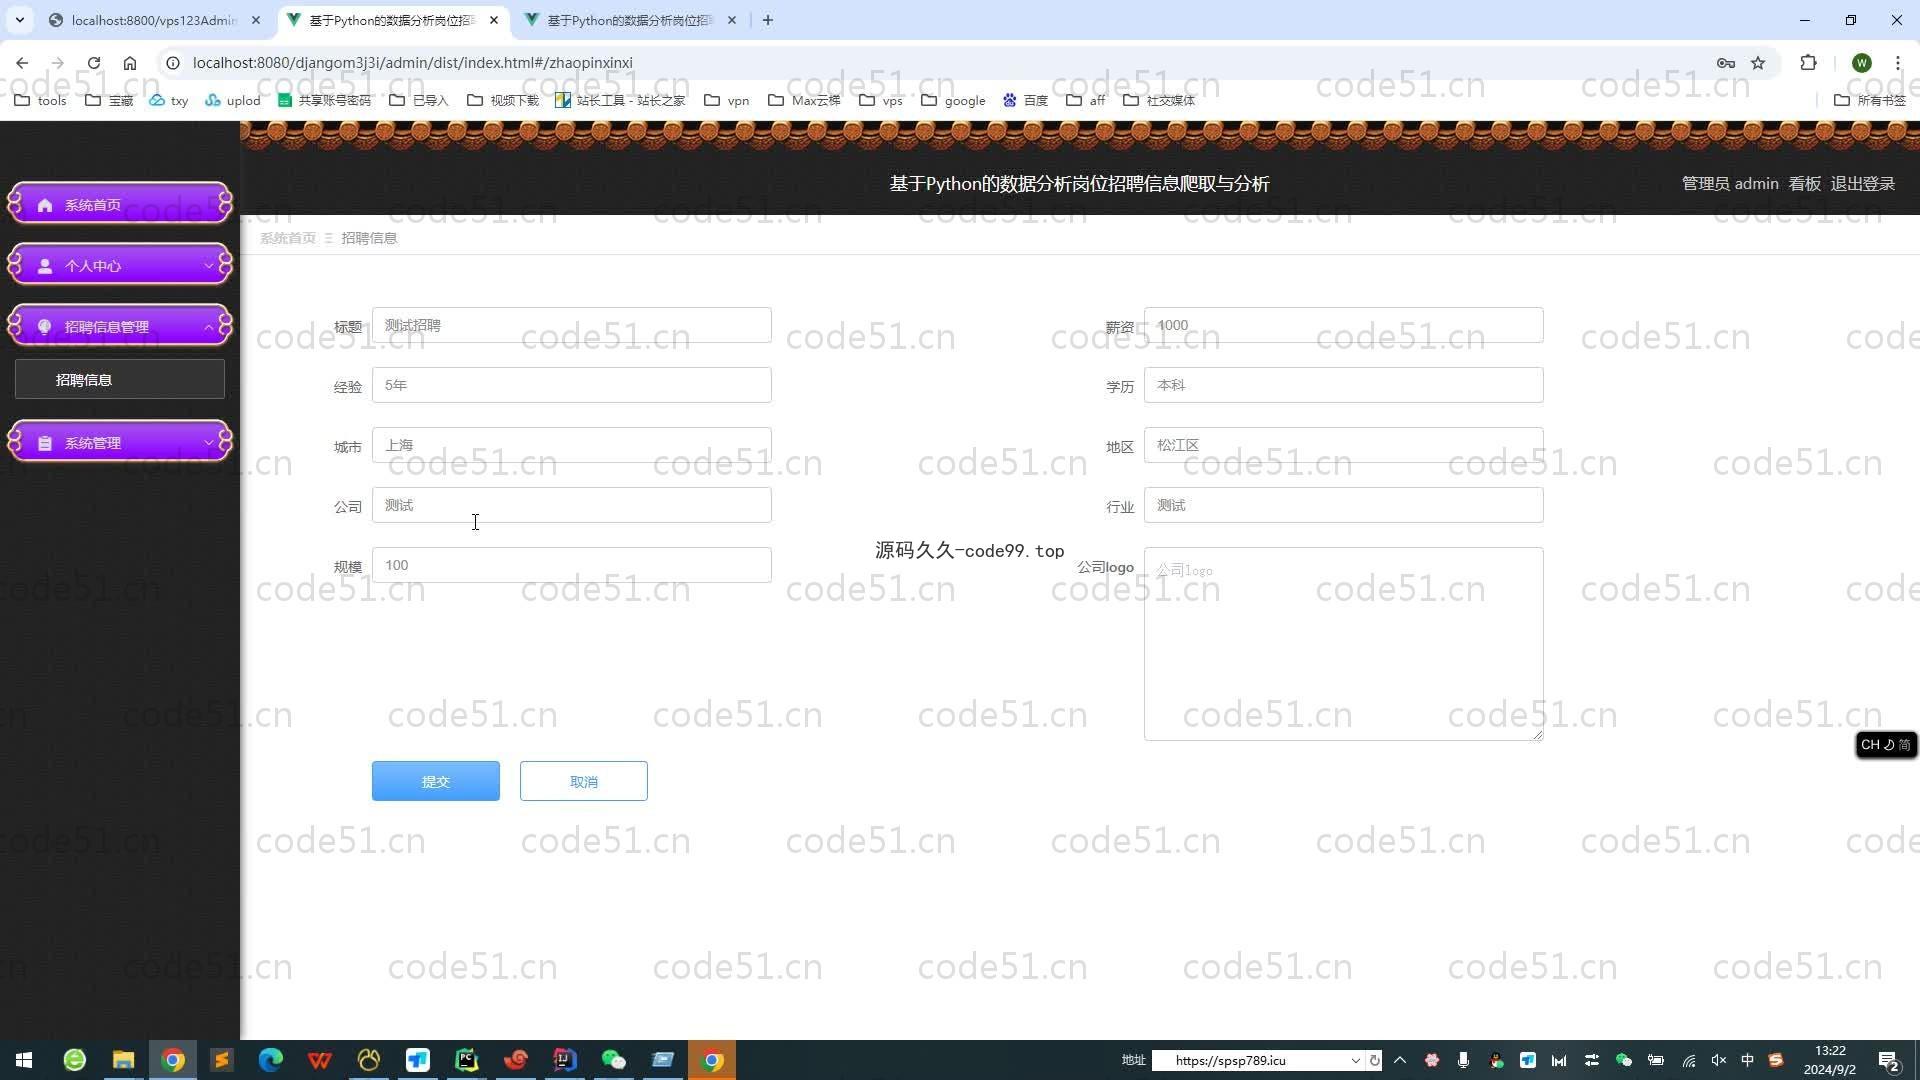Click the browser home icon
1920x1080 pixels.
130,63
